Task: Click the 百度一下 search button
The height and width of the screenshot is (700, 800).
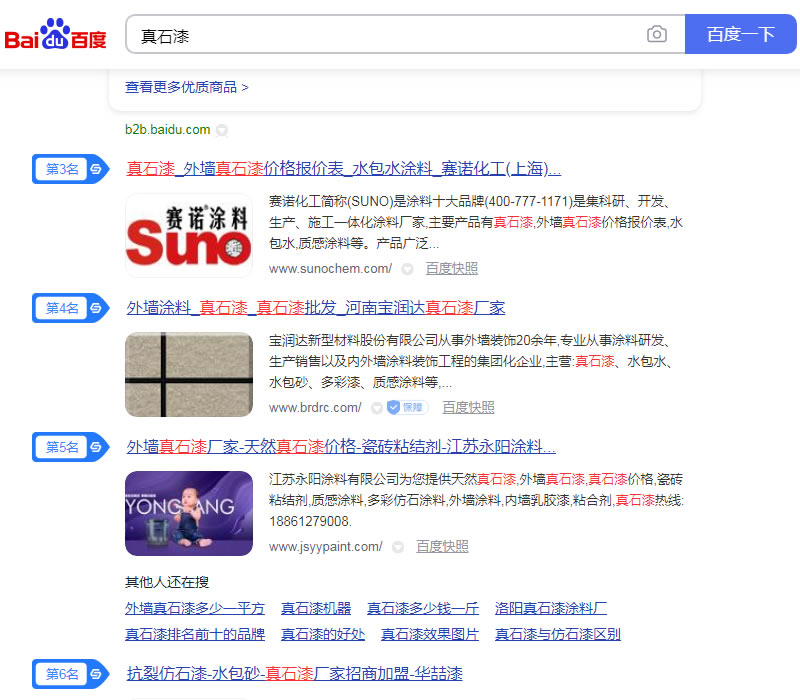Action: [x=740, y=34]
